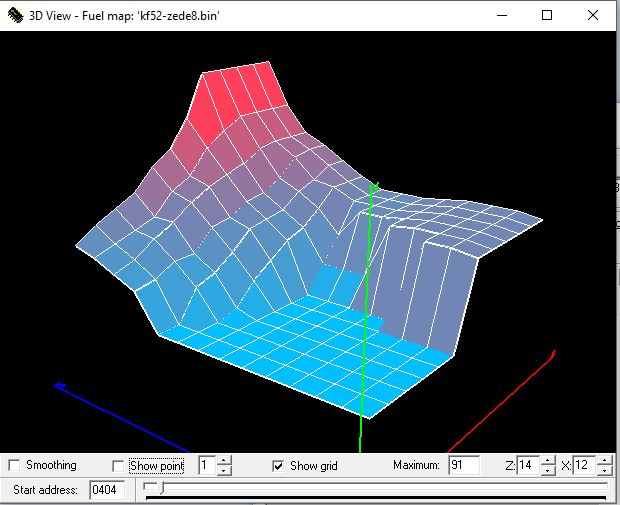Click the app icon in the title bar
Viewport: 620px width, 505px height.
coord(15,15)
